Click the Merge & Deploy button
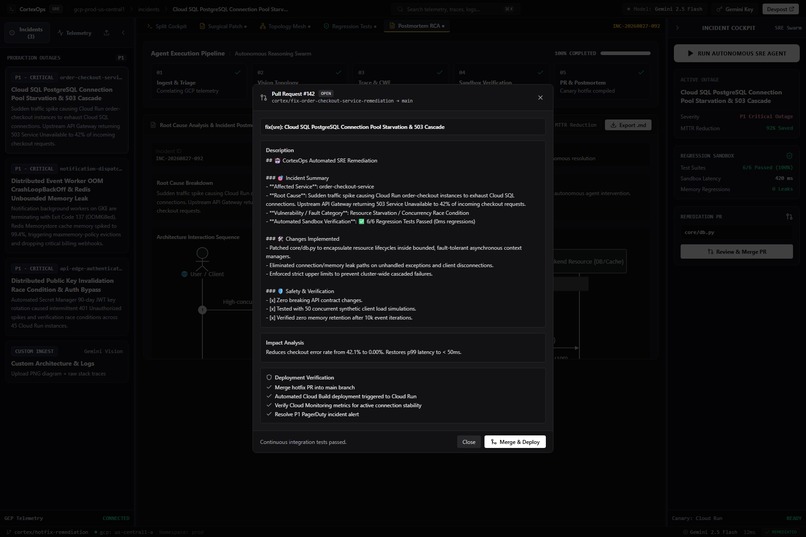This screenshot has height=537, width=806. coord(515,442)
